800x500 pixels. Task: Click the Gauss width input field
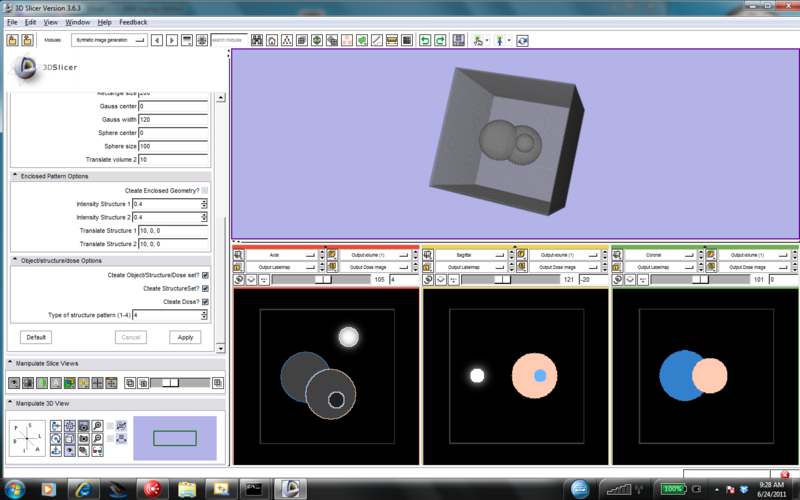point(173,119)
